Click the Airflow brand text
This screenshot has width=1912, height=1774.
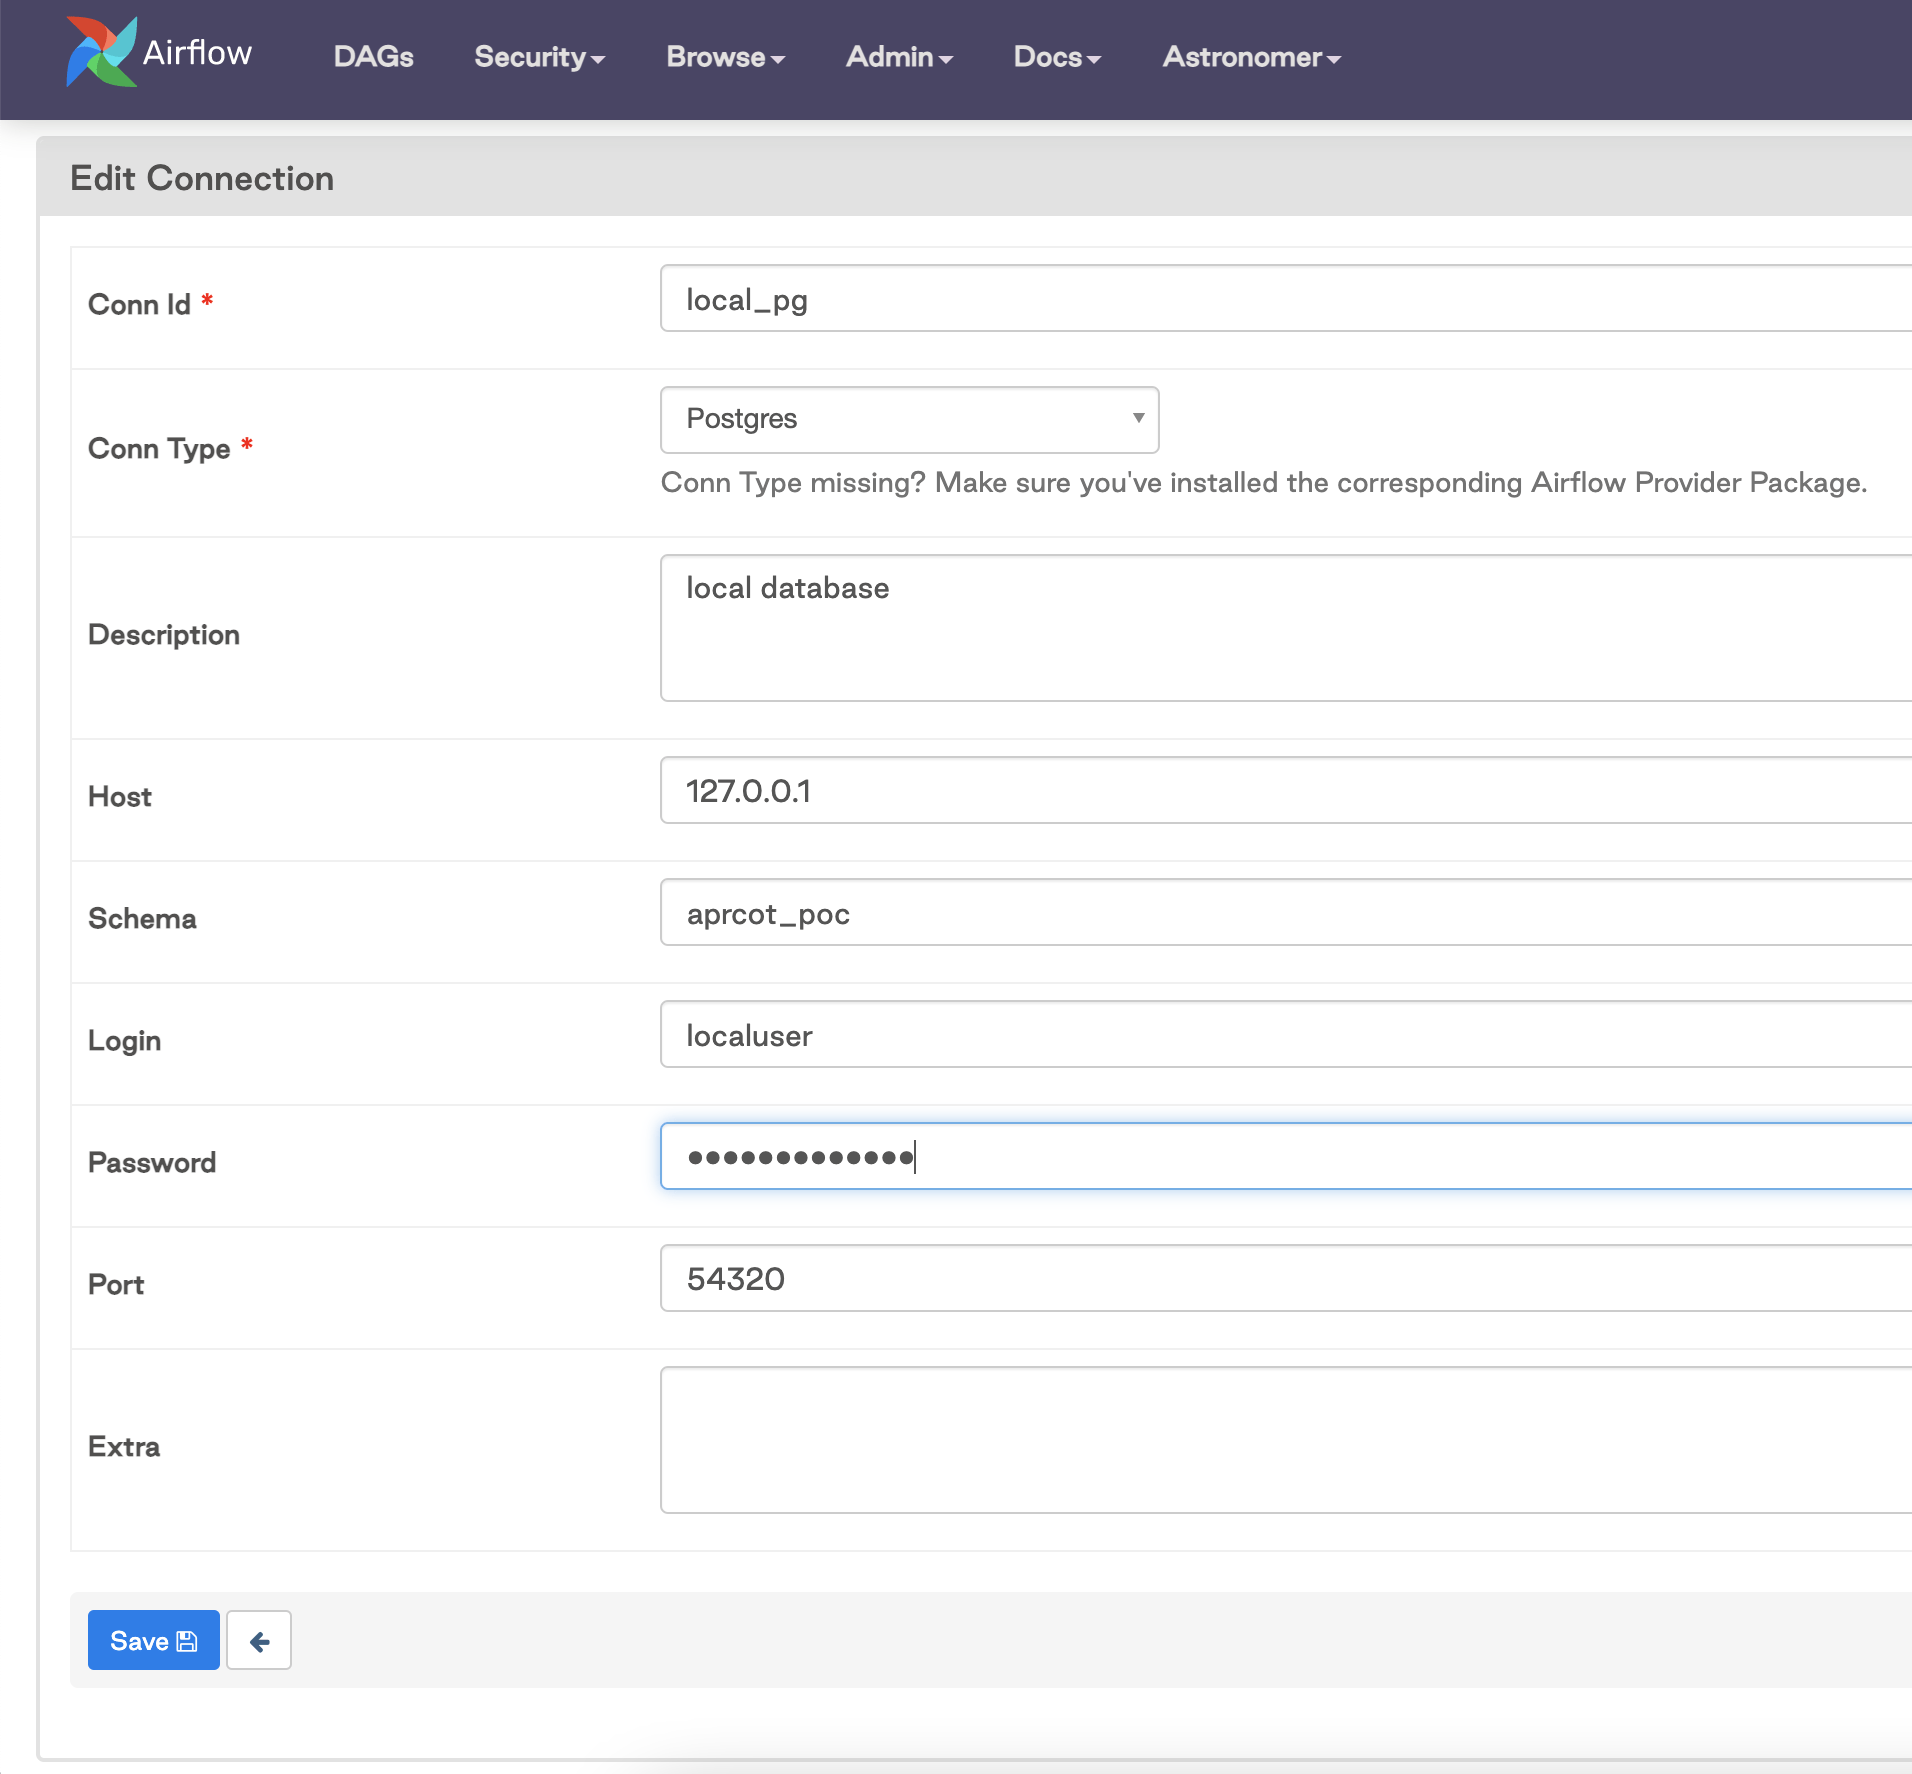197,52
